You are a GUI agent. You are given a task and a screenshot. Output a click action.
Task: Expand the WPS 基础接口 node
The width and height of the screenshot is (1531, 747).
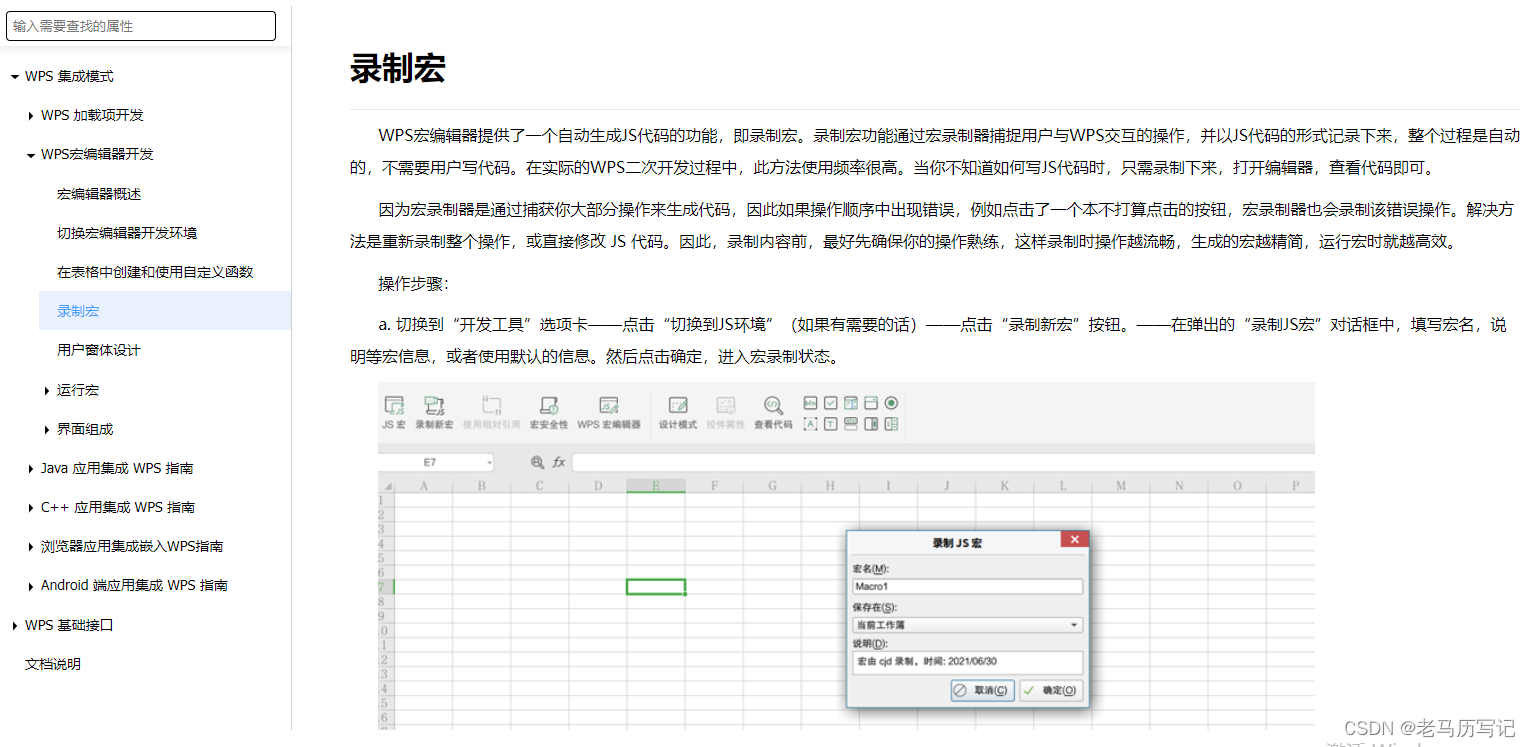pos(15,626)
